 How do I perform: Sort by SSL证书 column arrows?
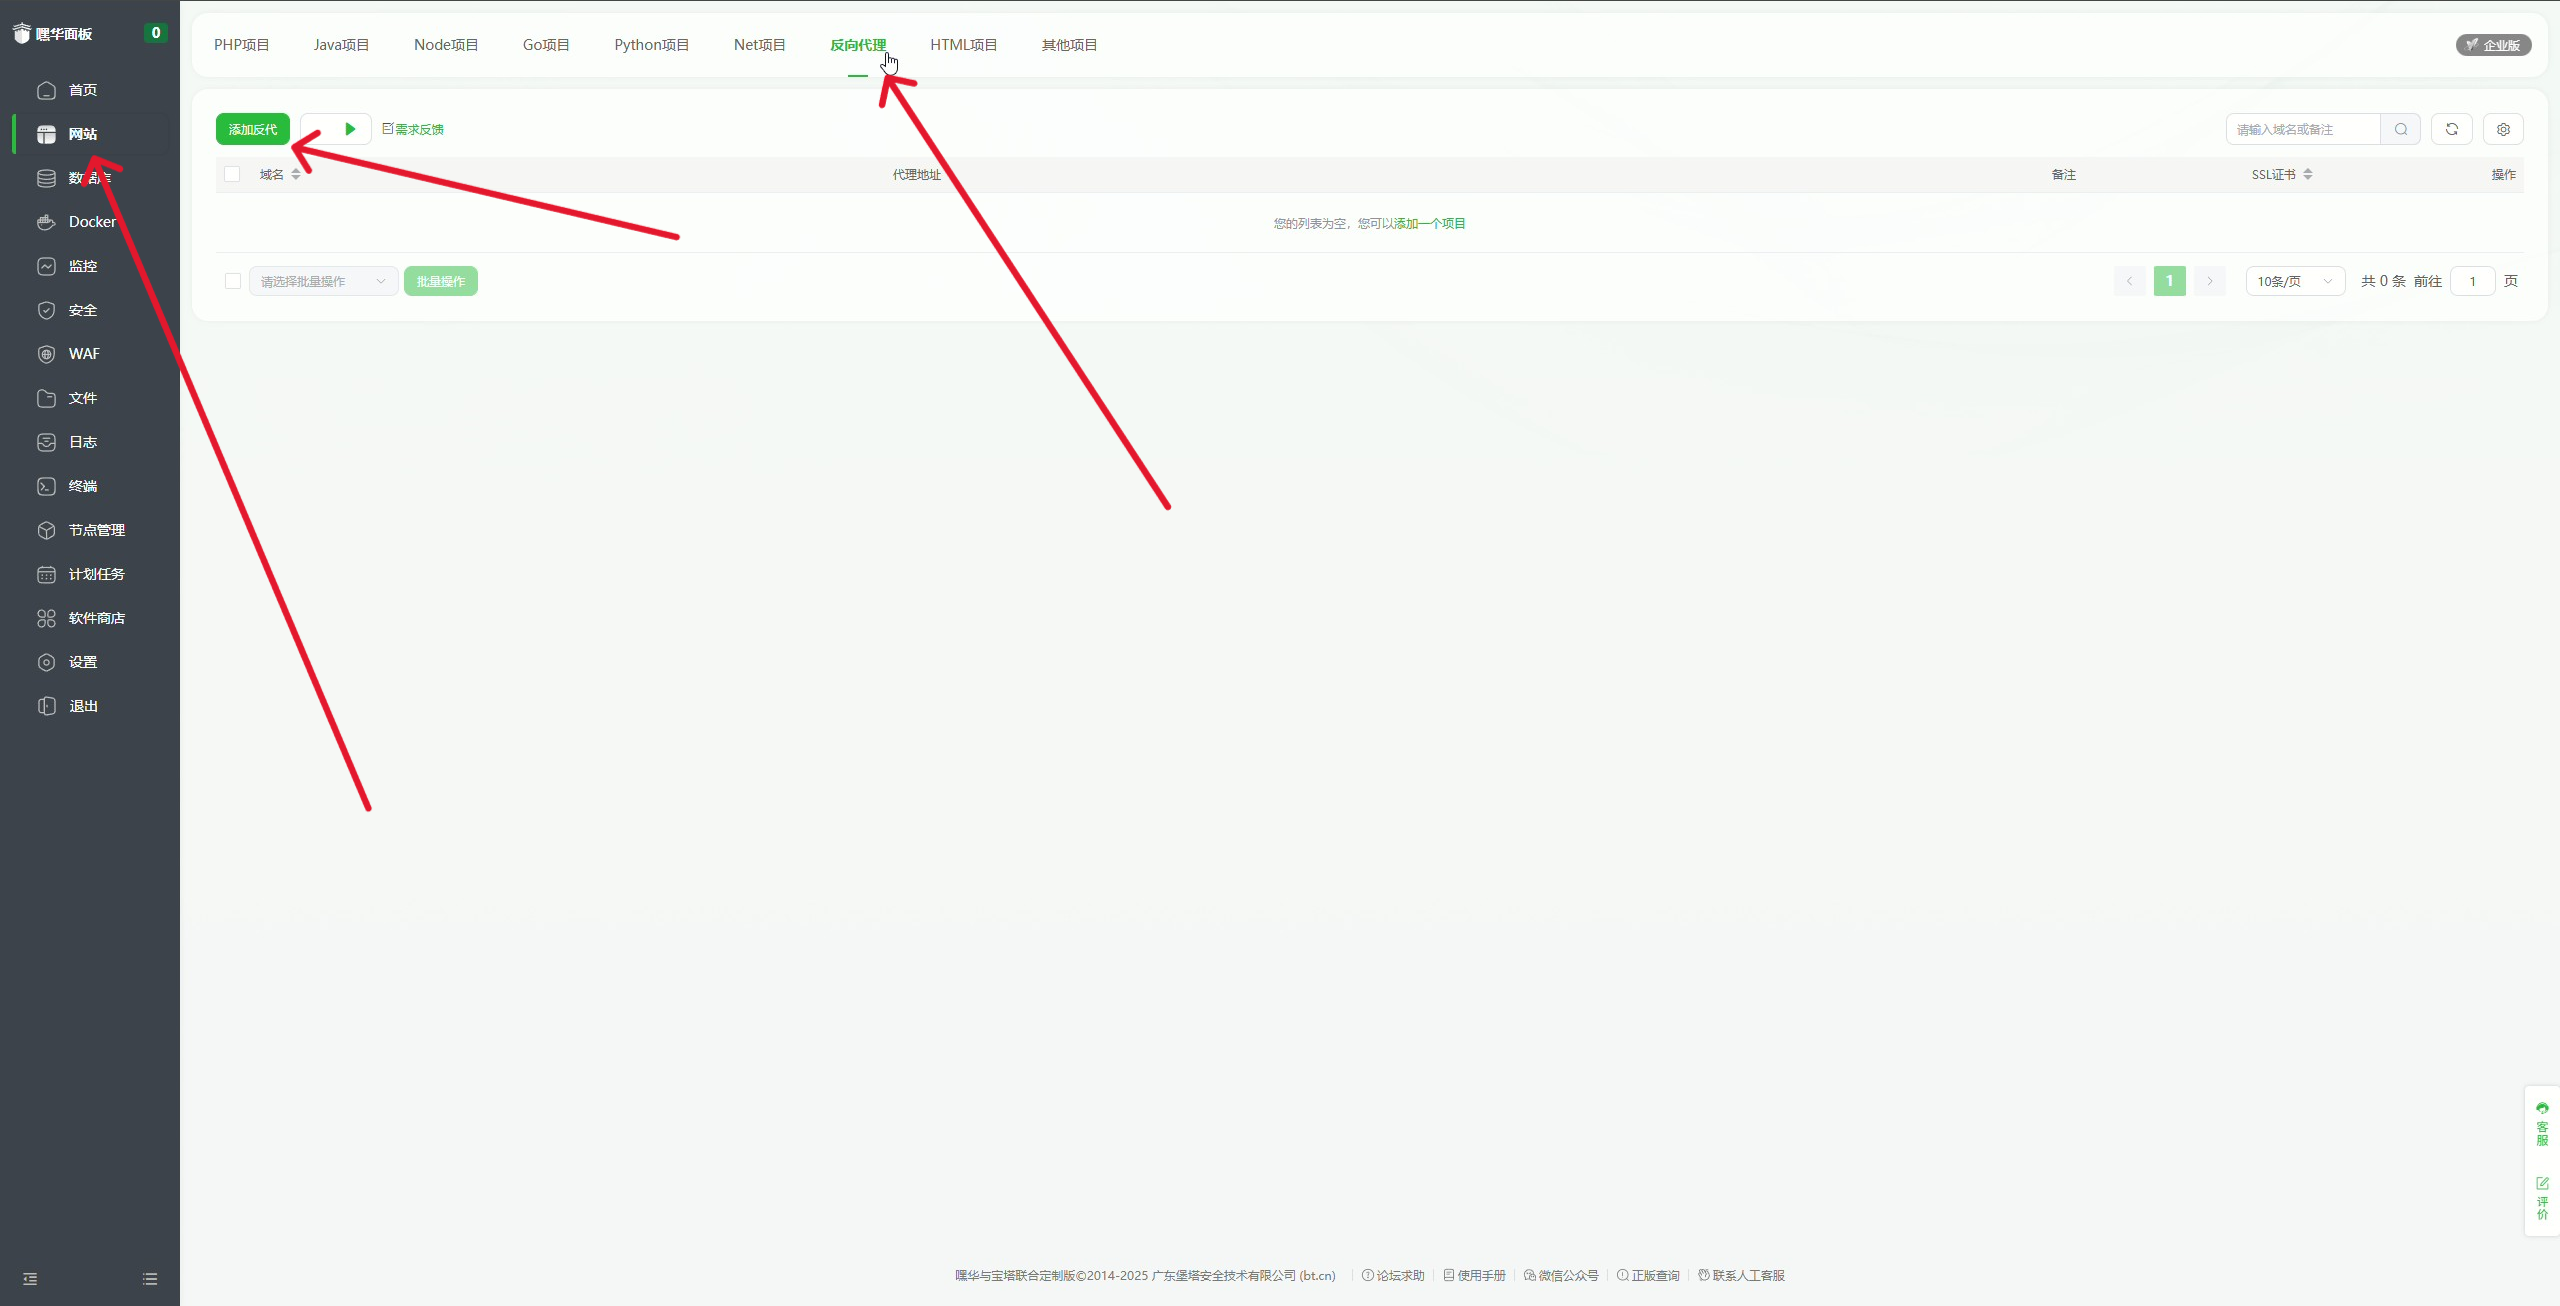(x=2308, y=174)
